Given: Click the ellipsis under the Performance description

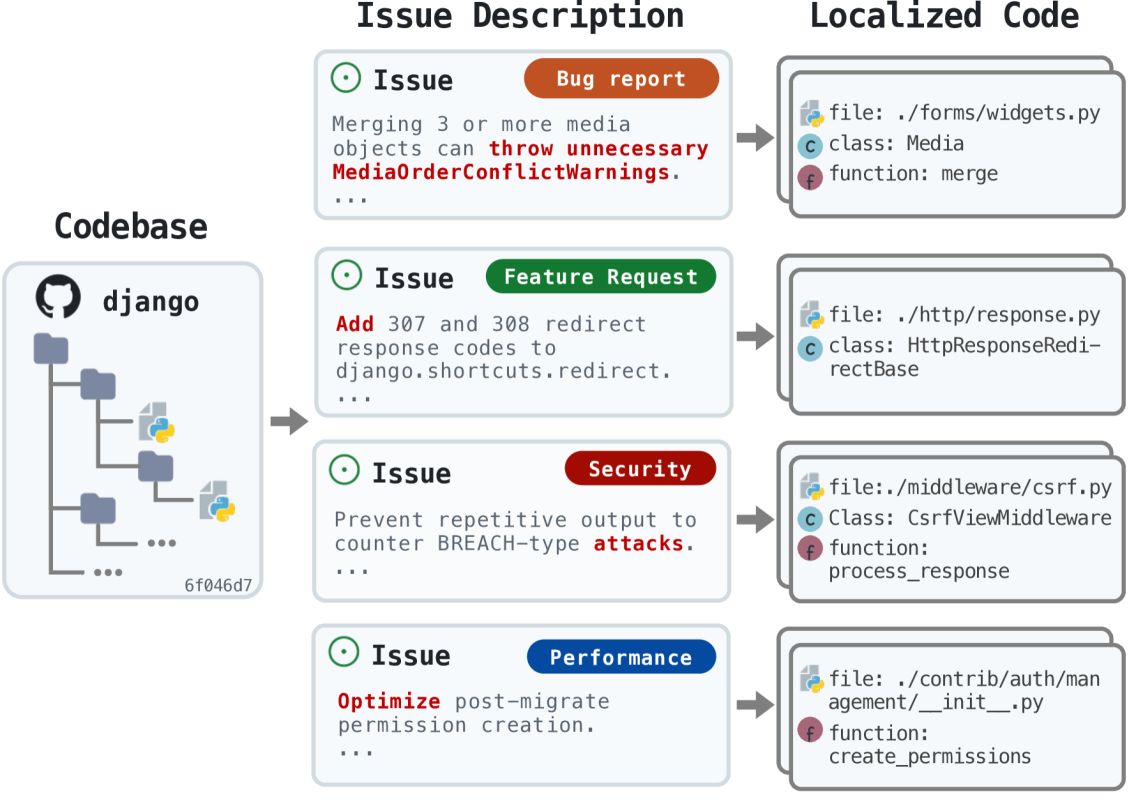Looking at the screenshot, I should point(356,754).
